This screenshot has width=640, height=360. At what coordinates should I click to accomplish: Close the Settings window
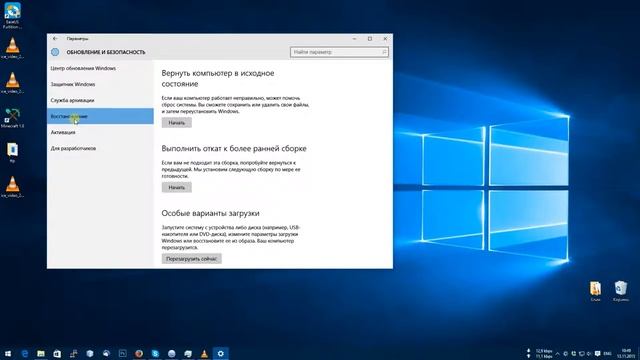[385, 39]
